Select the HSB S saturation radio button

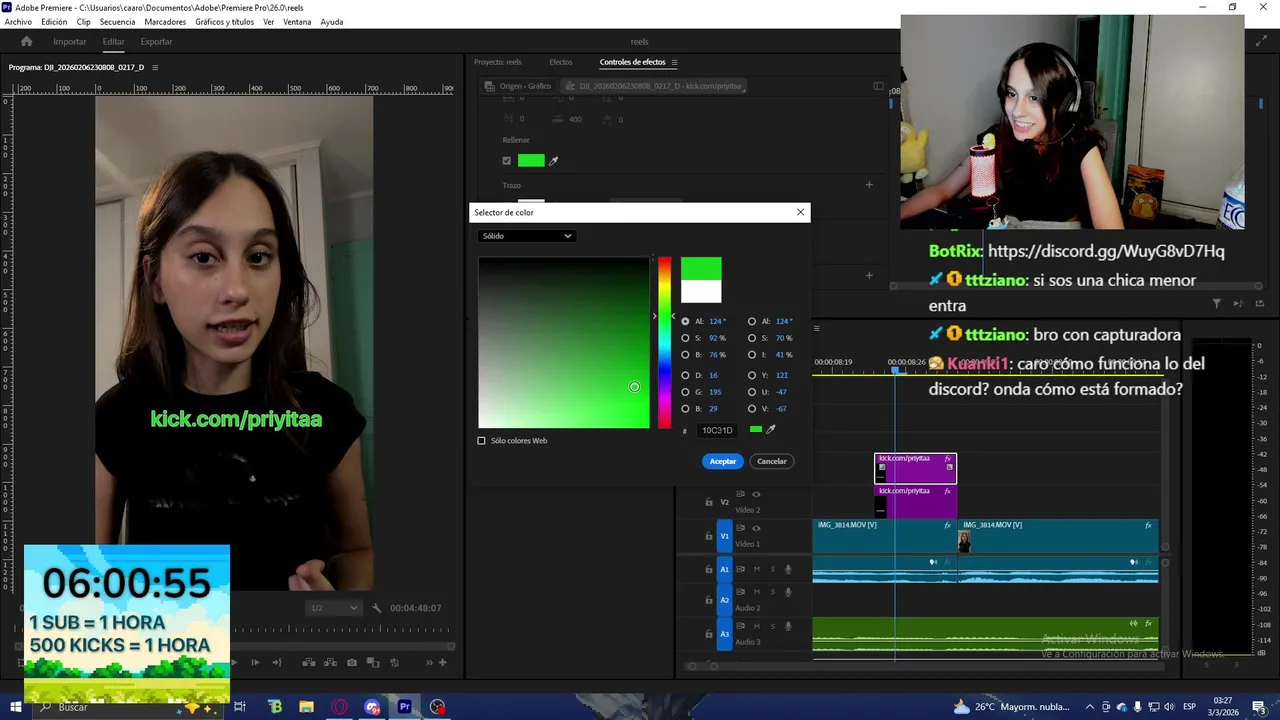[x=685, y=338]
